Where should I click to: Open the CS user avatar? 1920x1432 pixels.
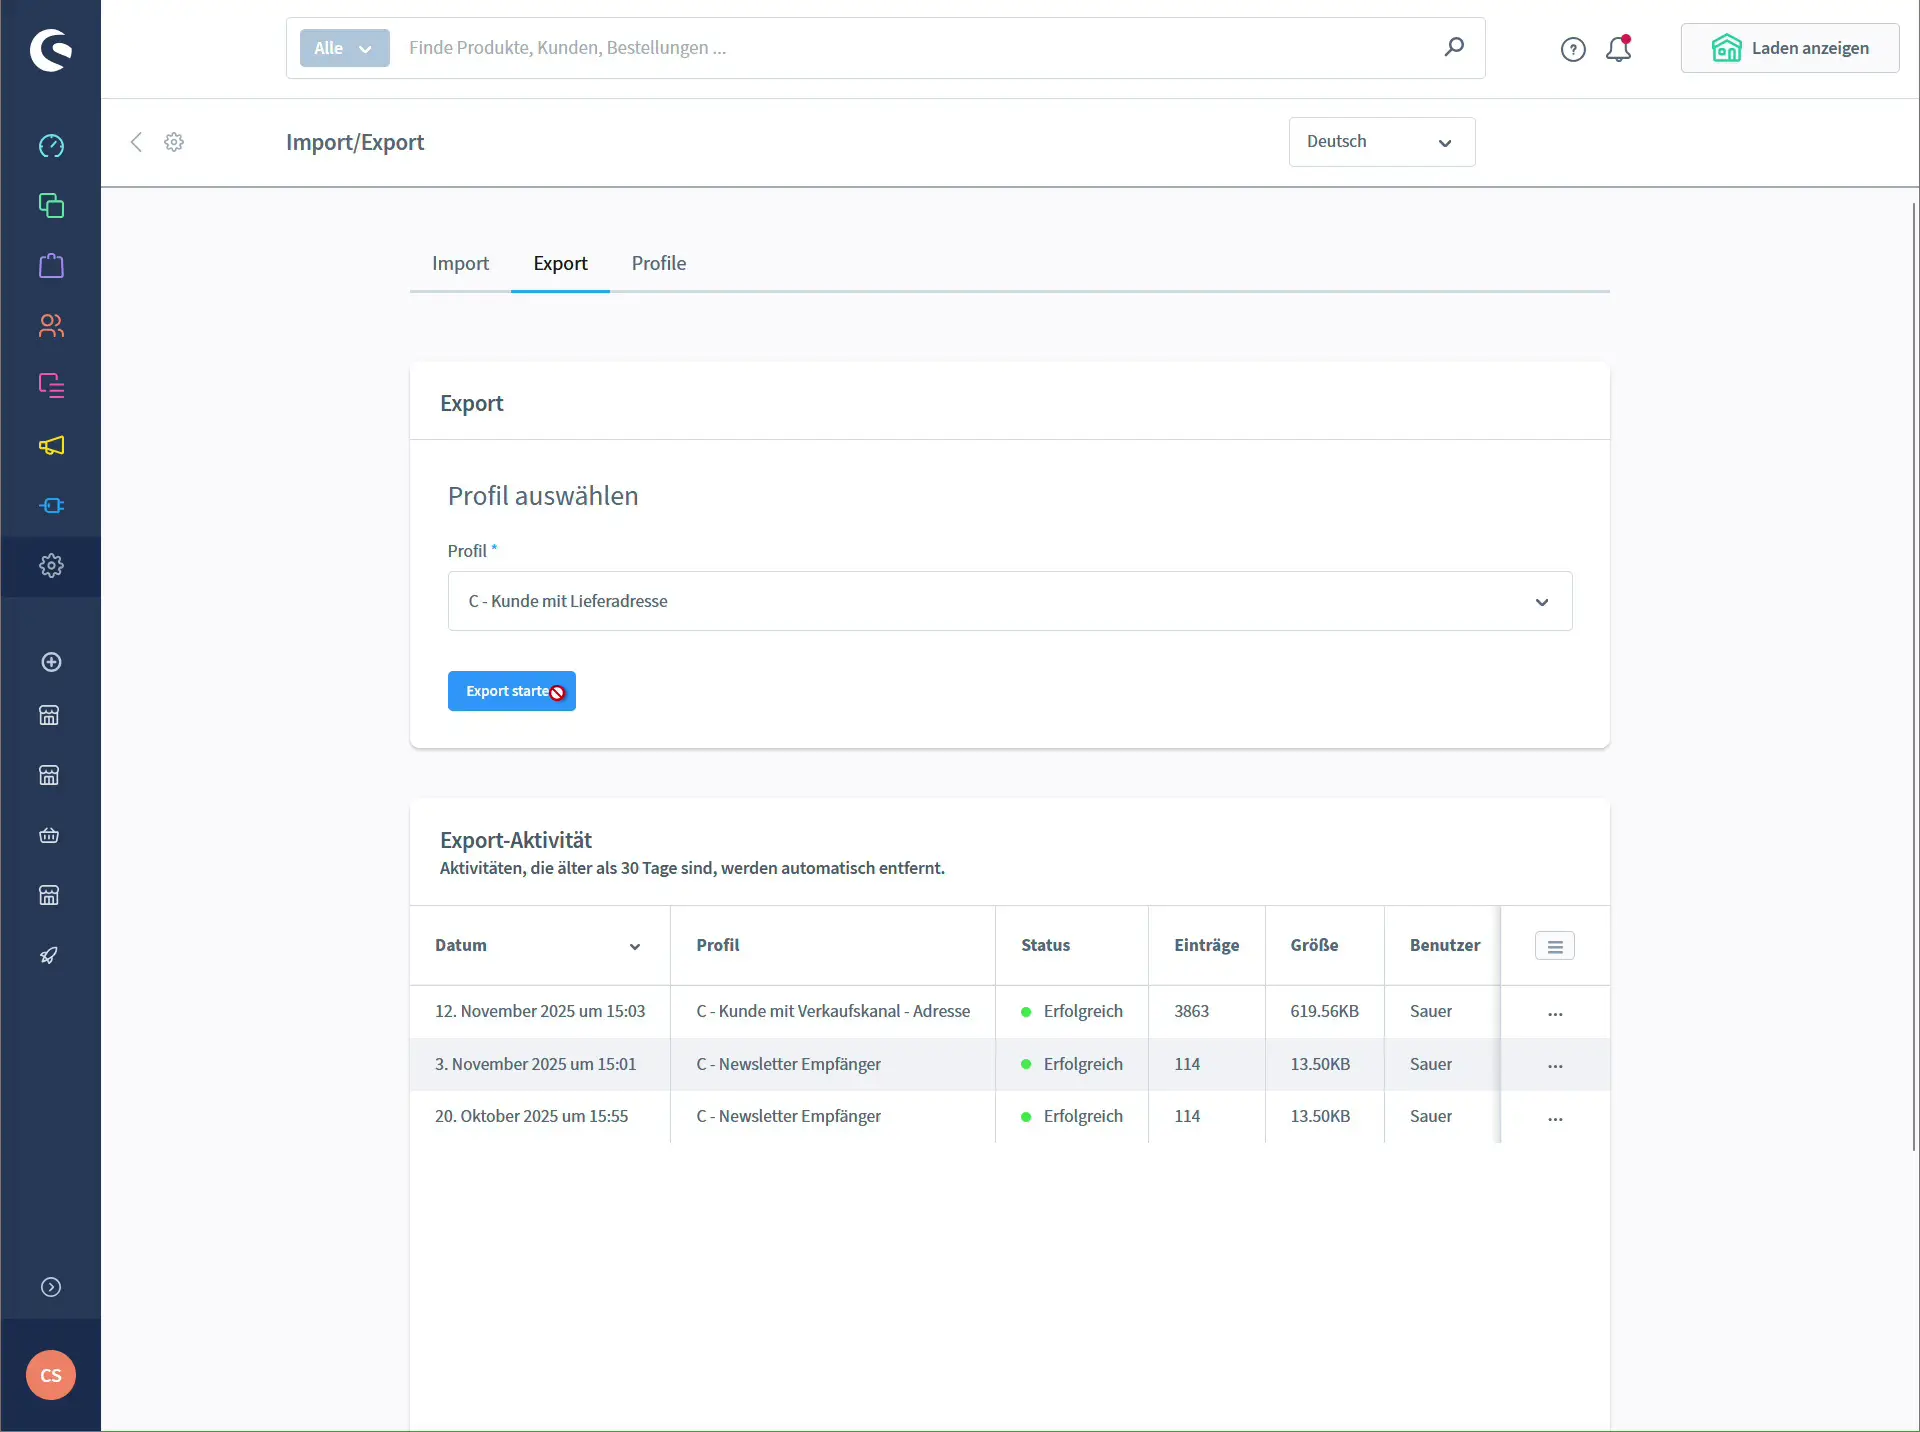[51, 1375]
